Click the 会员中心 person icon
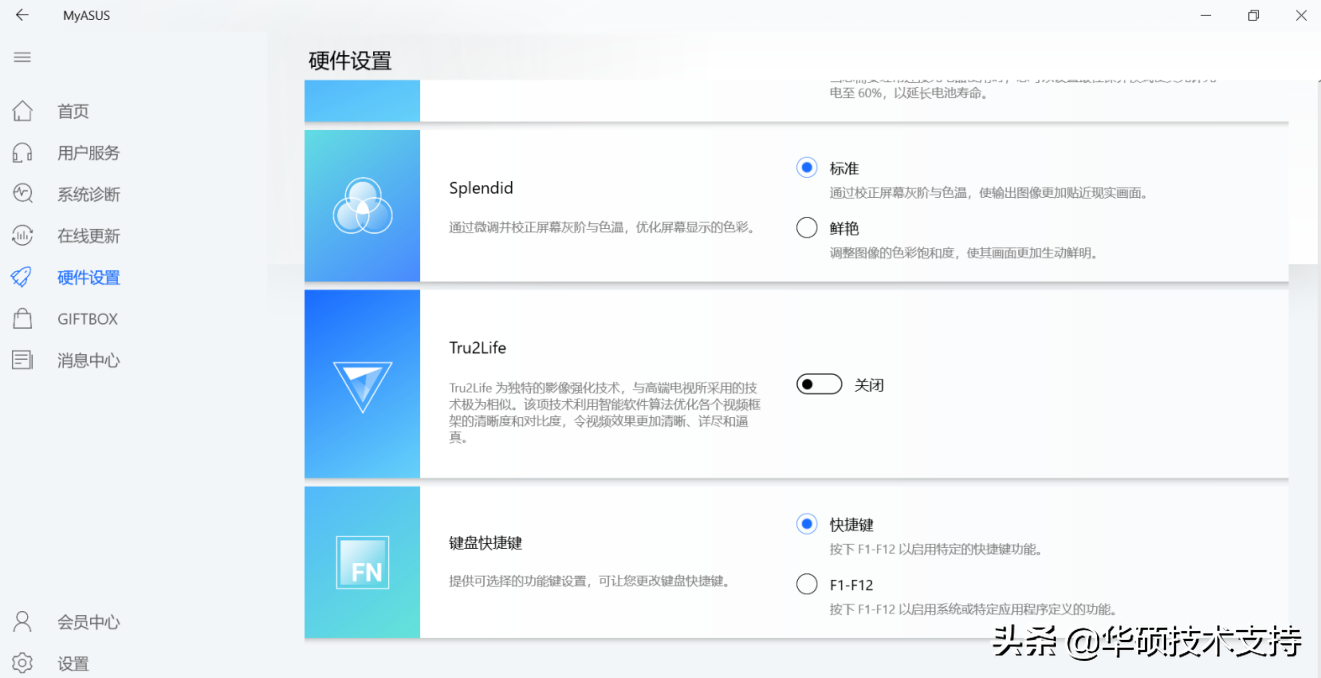The height and width of the screenshot is (678, 1321). pyautogui.click(x=22, y=622)
